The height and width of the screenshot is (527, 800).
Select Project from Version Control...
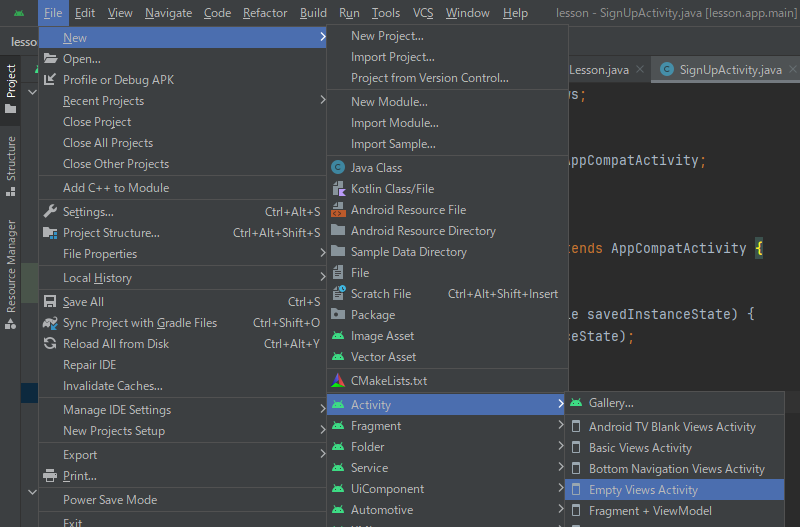tap(447, 78)
